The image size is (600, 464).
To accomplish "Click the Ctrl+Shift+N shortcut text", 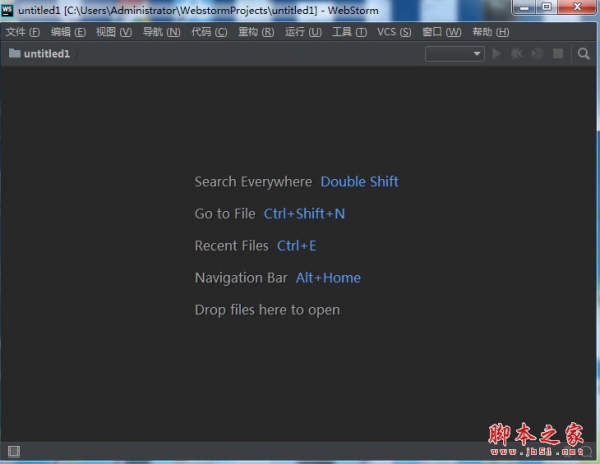I will [x=304, y=214].
